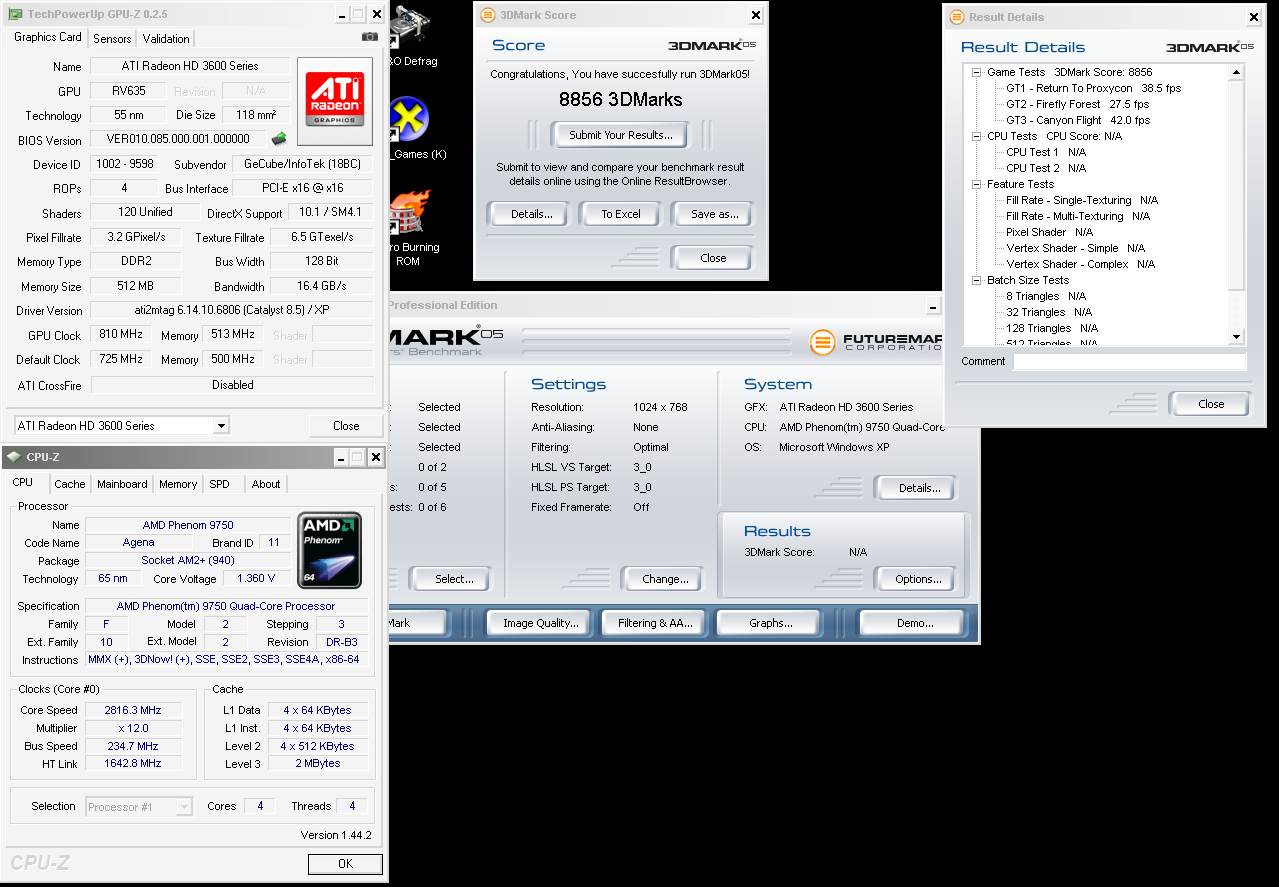
Task: Select GT1 - Return To Proxycon row
Action: (x=1093, y=88)
